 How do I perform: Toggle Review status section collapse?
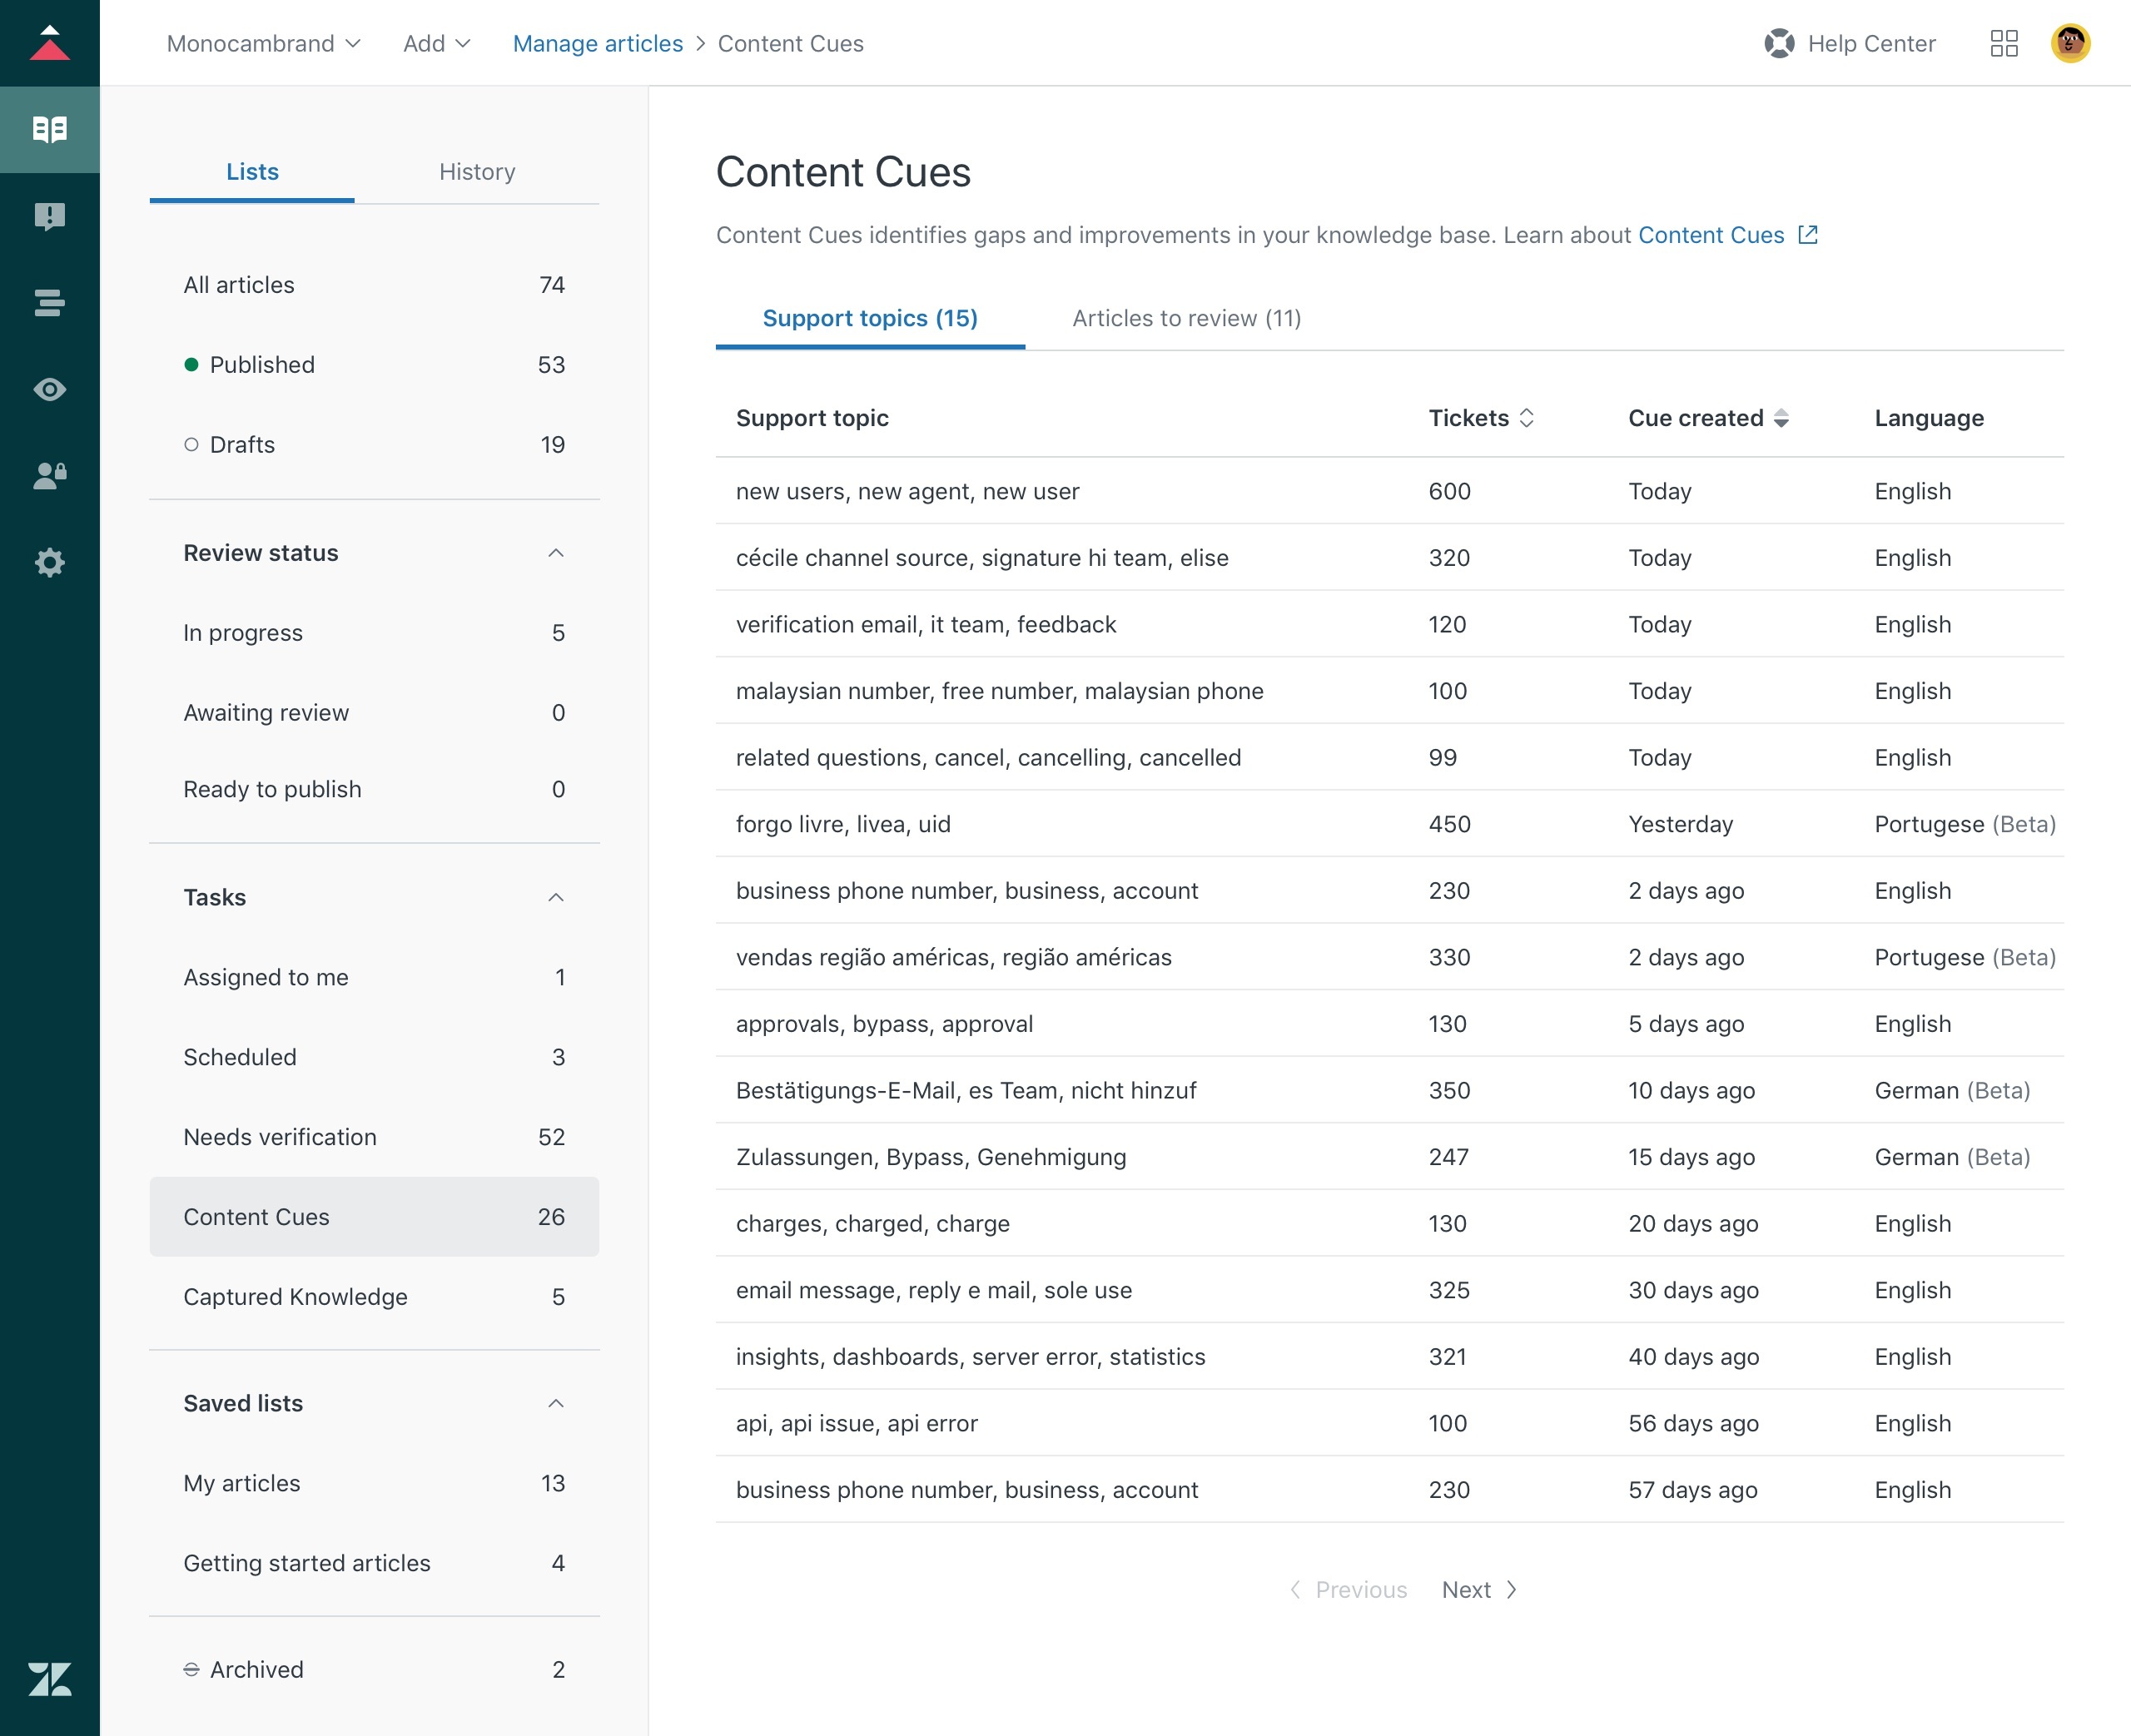click(554, 550)
